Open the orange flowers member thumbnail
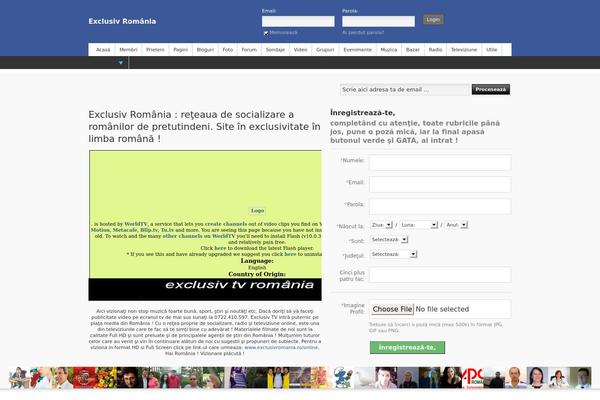Image resolution: width=600 pixels, height=400 pixels. (106, 377)
